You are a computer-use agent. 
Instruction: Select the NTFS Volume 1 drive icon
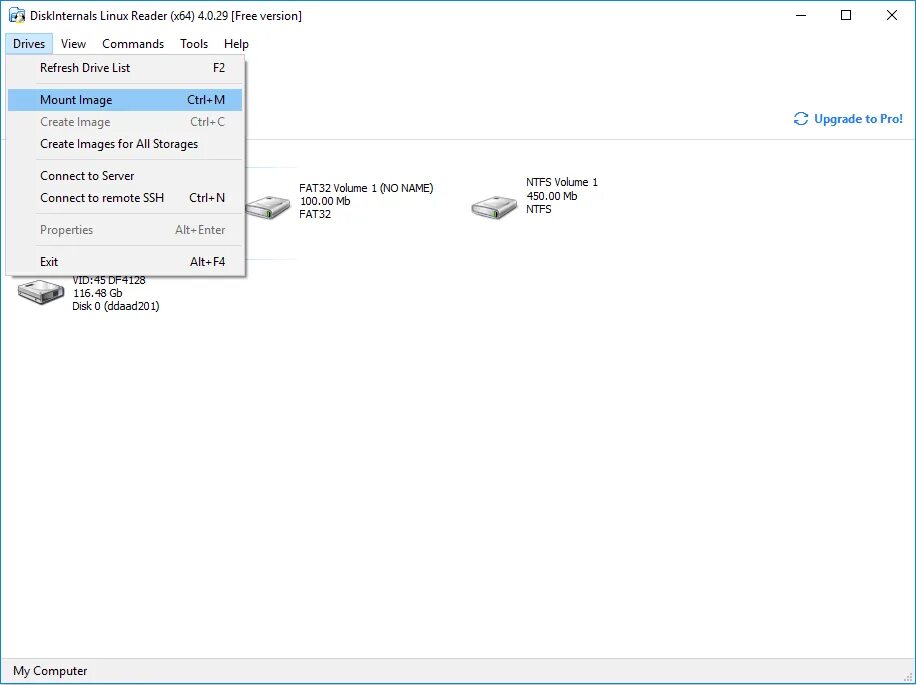tap(494, 207)
